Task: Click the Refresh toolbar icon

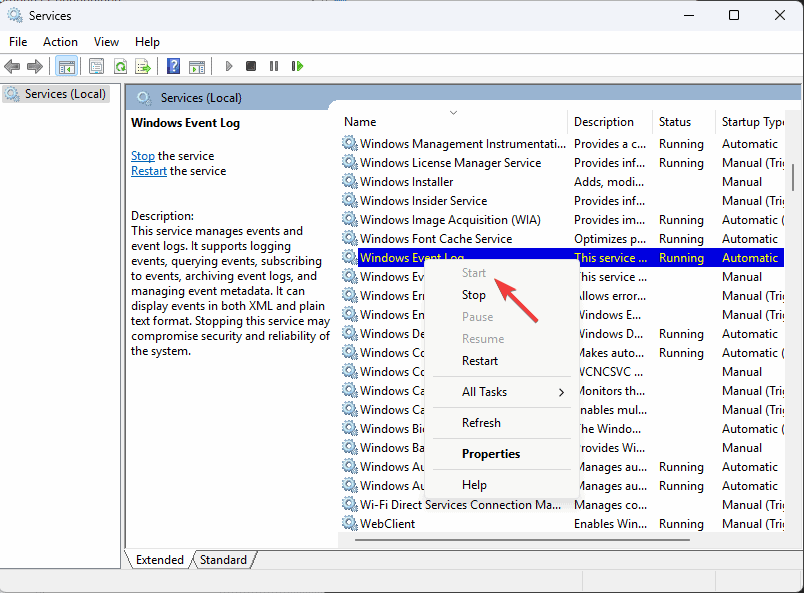Action: pos(120,66)
